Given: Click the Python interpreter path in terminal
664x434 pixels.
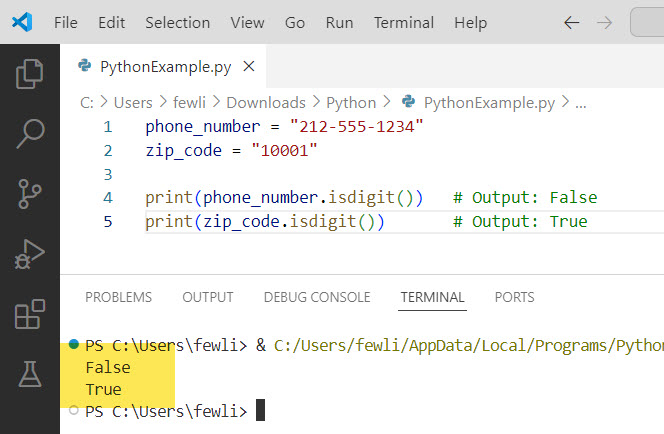Looking at the screenshot, I should tap(469, 346).
